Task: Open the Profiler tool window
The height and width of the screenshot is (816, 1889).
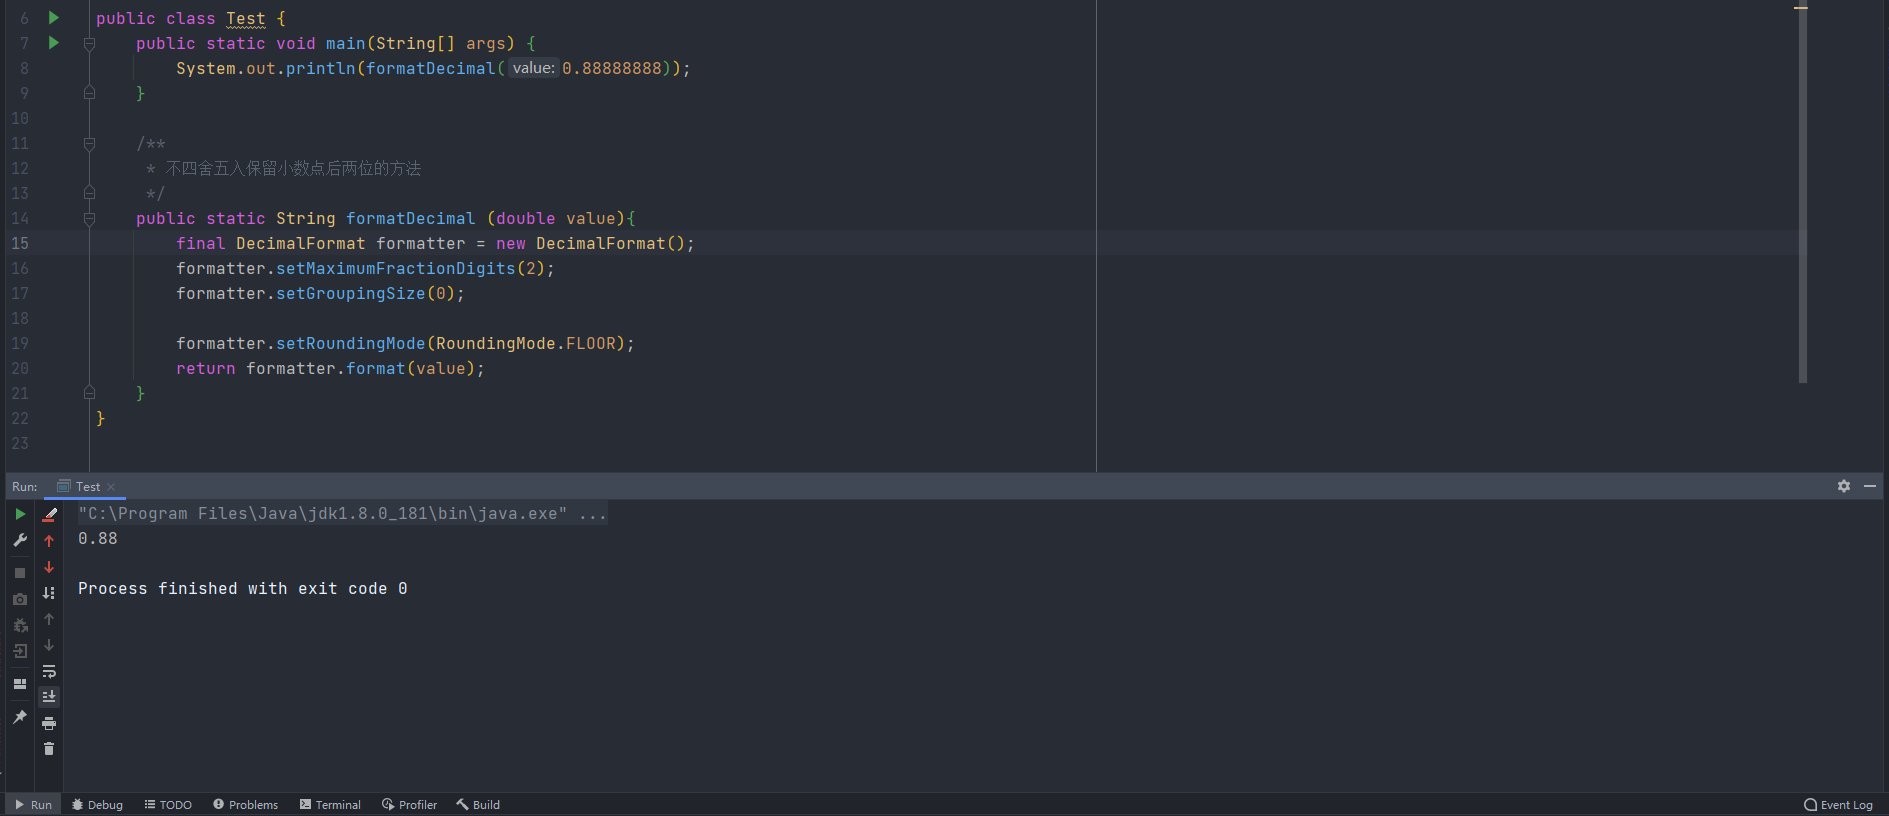Action: (x=409, y=805)
